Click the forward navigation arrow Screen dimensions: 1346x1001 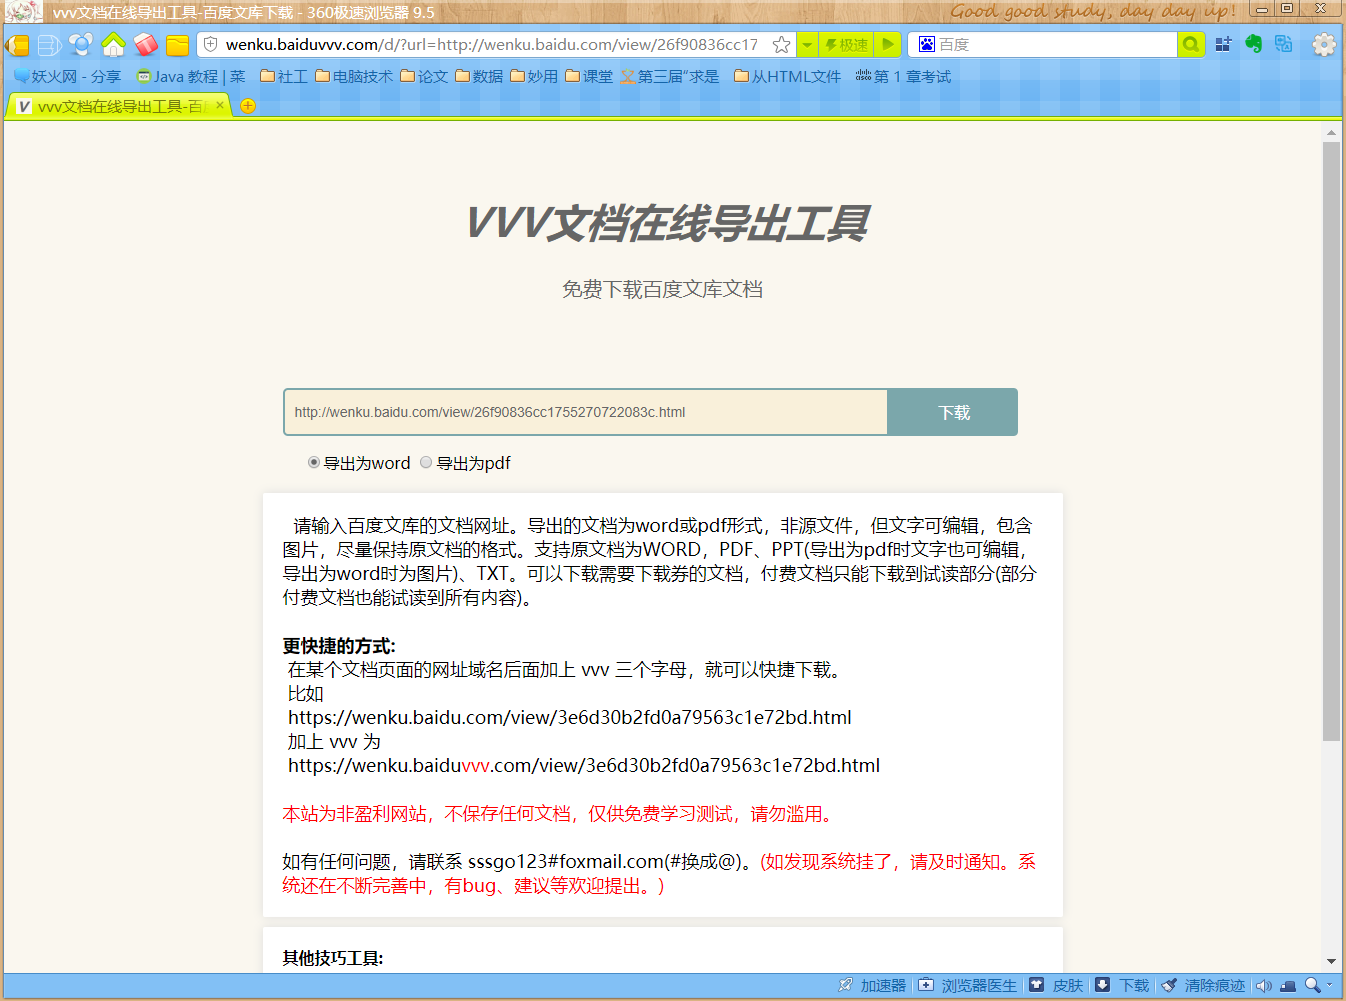pos(49,45)
